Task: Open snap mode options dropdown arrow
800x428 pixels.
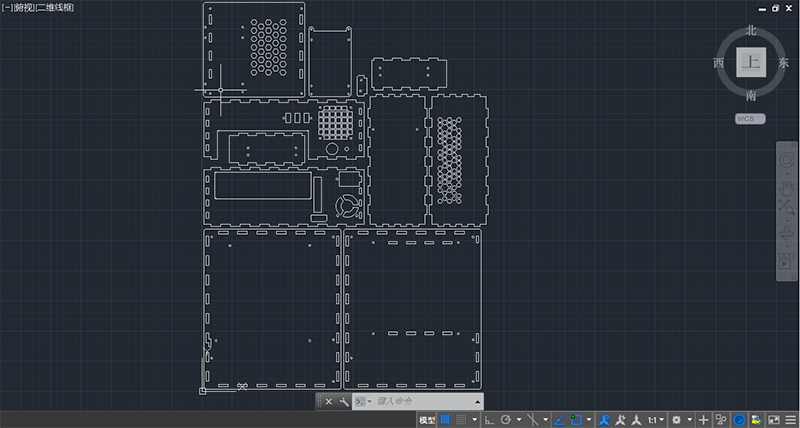Action: pos(474,420)
